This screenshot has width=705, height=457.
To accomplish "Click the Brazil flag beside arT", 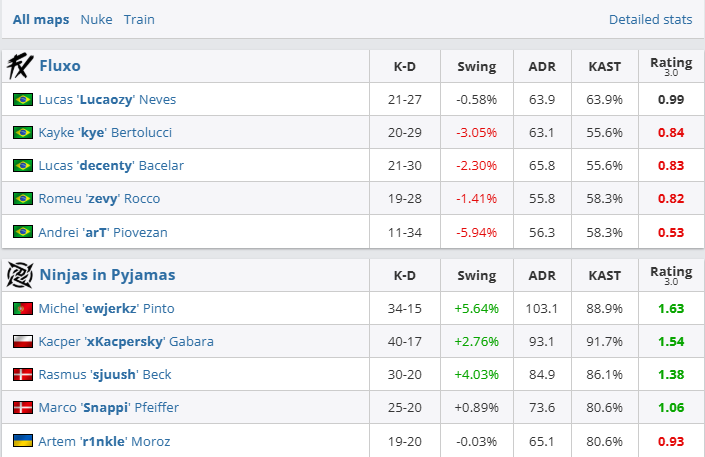I will click(22, 232).
